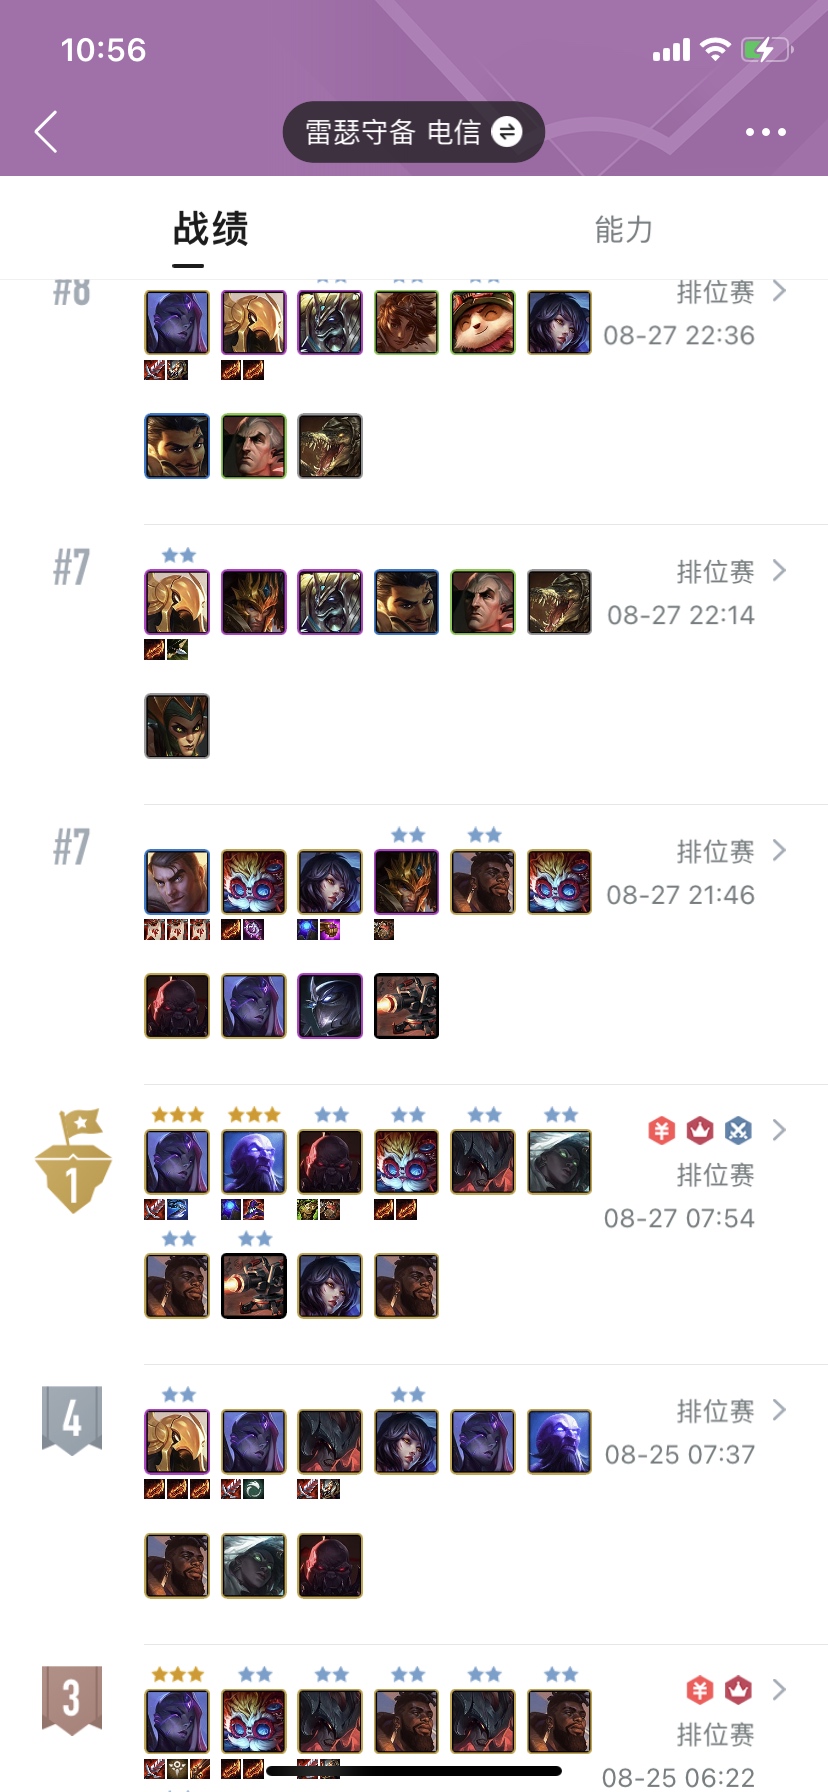Tap the blue crossed-swords badge in first place match
The image size is (828, 1792).
[738, 1130]
